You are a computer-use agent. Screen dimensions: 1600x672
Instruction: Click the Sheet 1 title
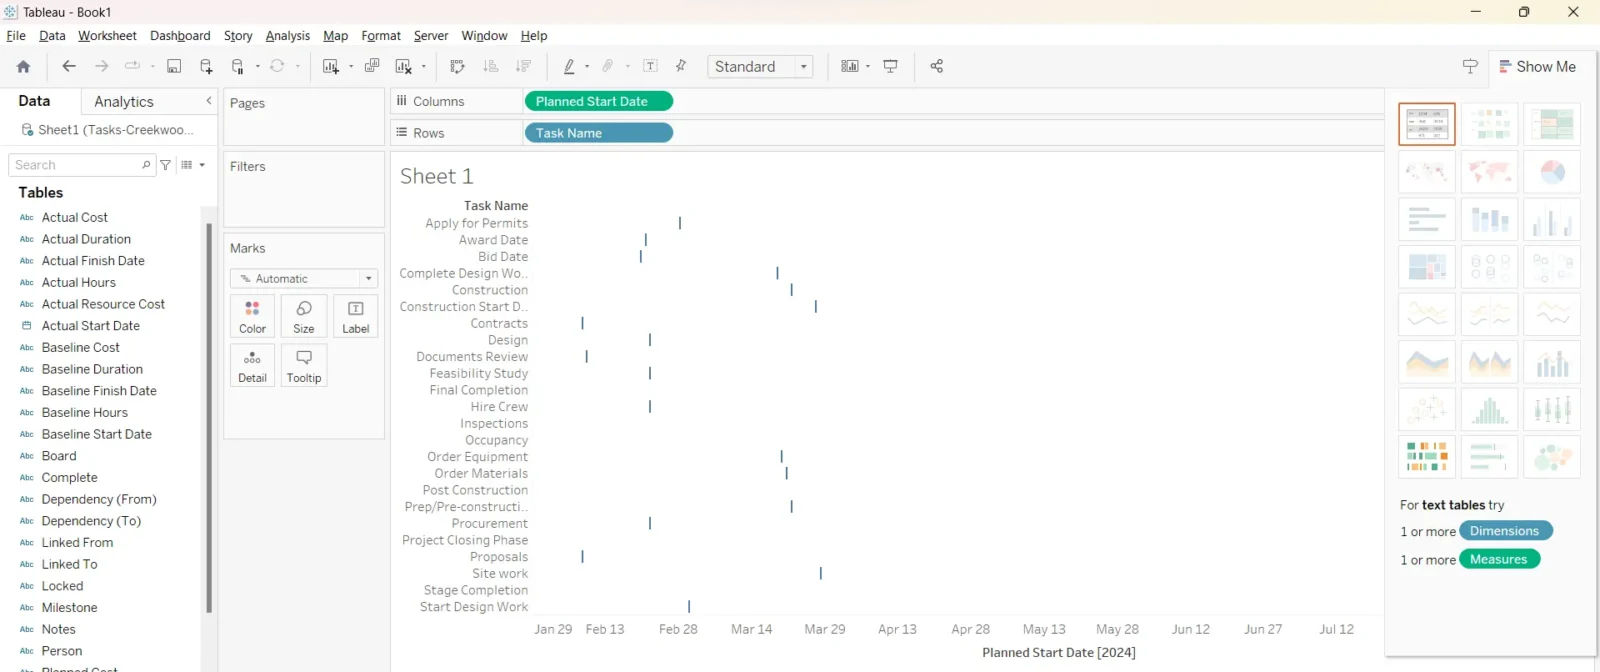(436, 176)
